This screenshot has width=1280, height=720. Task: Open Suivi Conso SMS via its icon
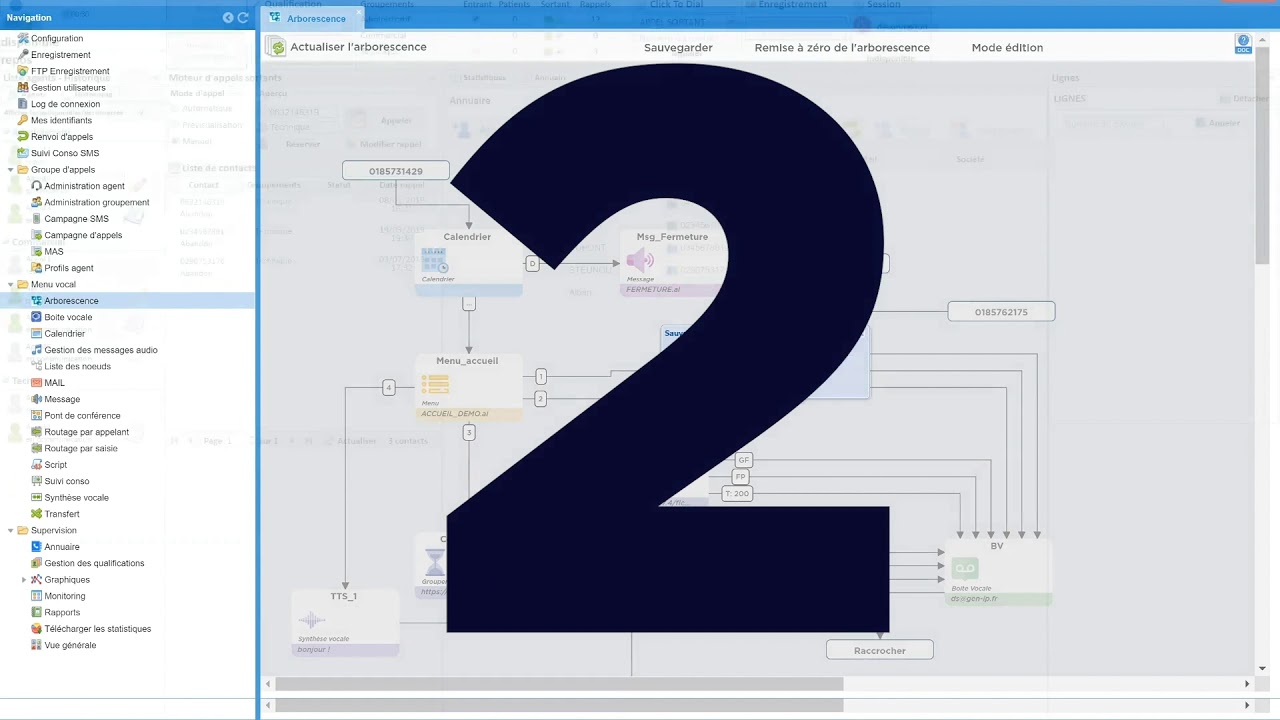[23, 153]
